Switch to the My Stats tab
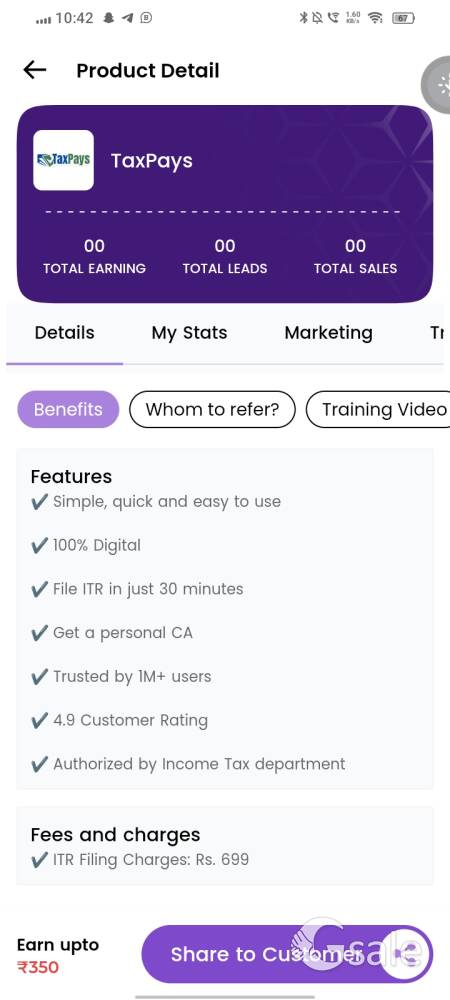Screen dimensions: 450x1000 189,333
